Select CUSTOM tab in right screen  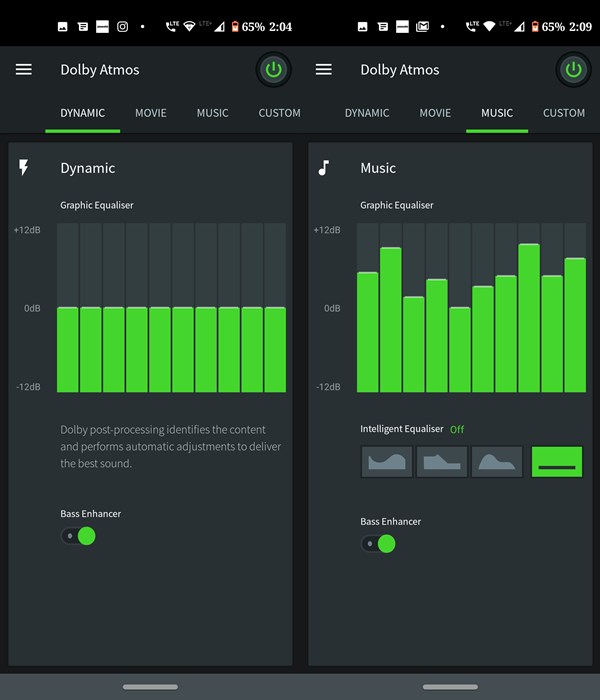pos(564,113)
